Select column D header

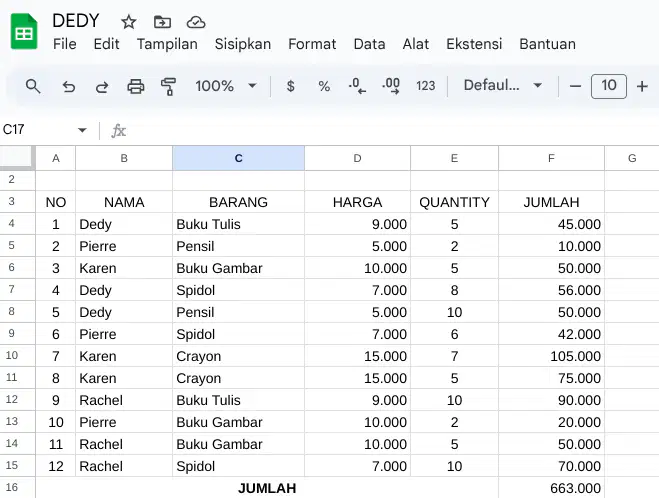(x=357, y=158)
